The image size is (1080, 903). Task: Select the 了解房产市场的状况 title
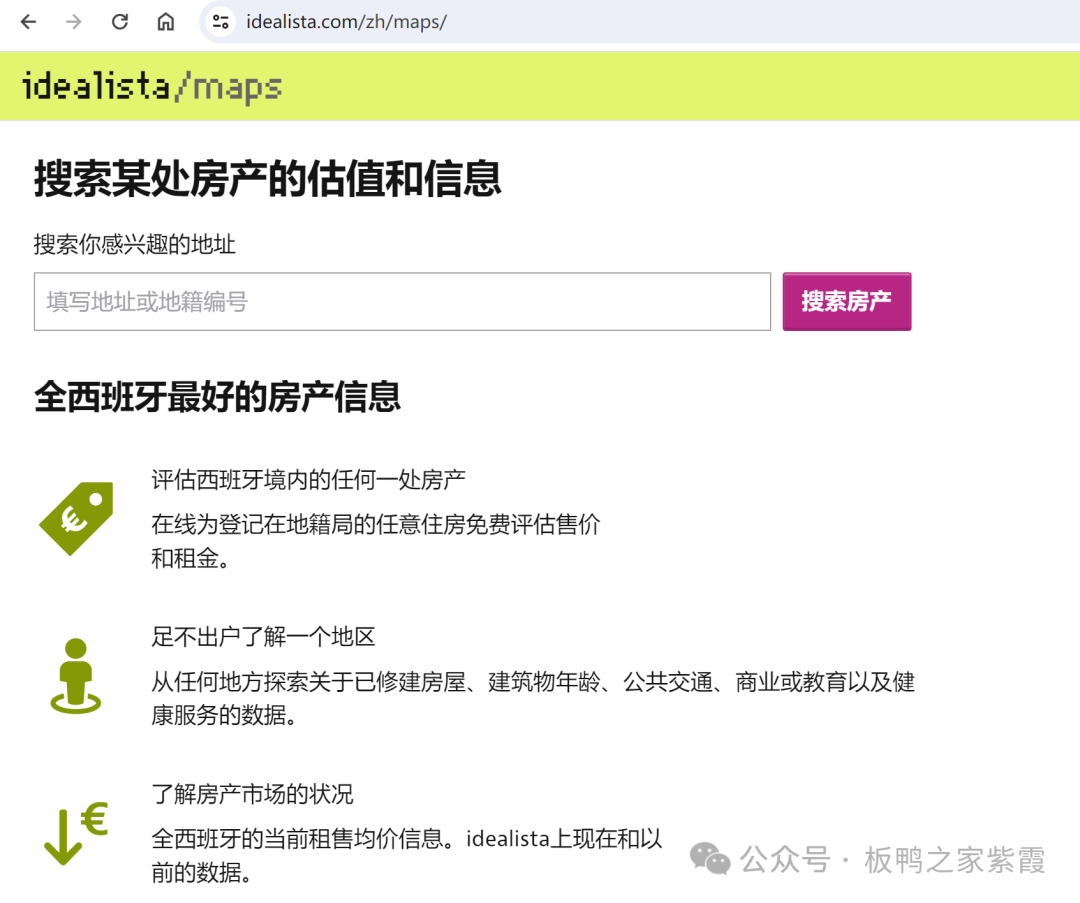252,794
